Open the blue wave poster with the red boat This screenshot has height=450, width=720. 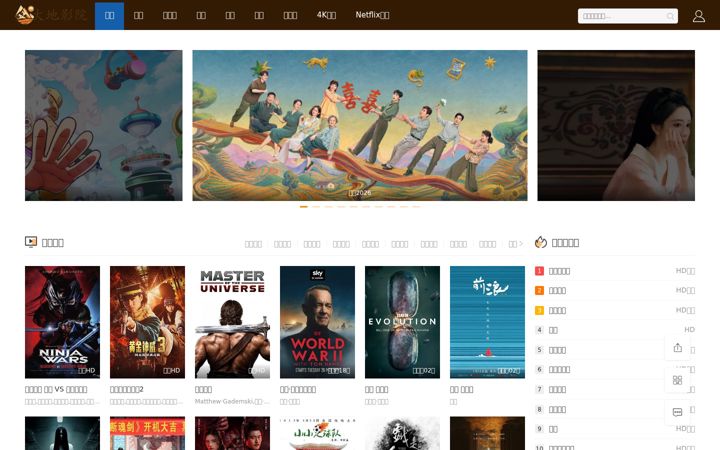coord(487,322)
